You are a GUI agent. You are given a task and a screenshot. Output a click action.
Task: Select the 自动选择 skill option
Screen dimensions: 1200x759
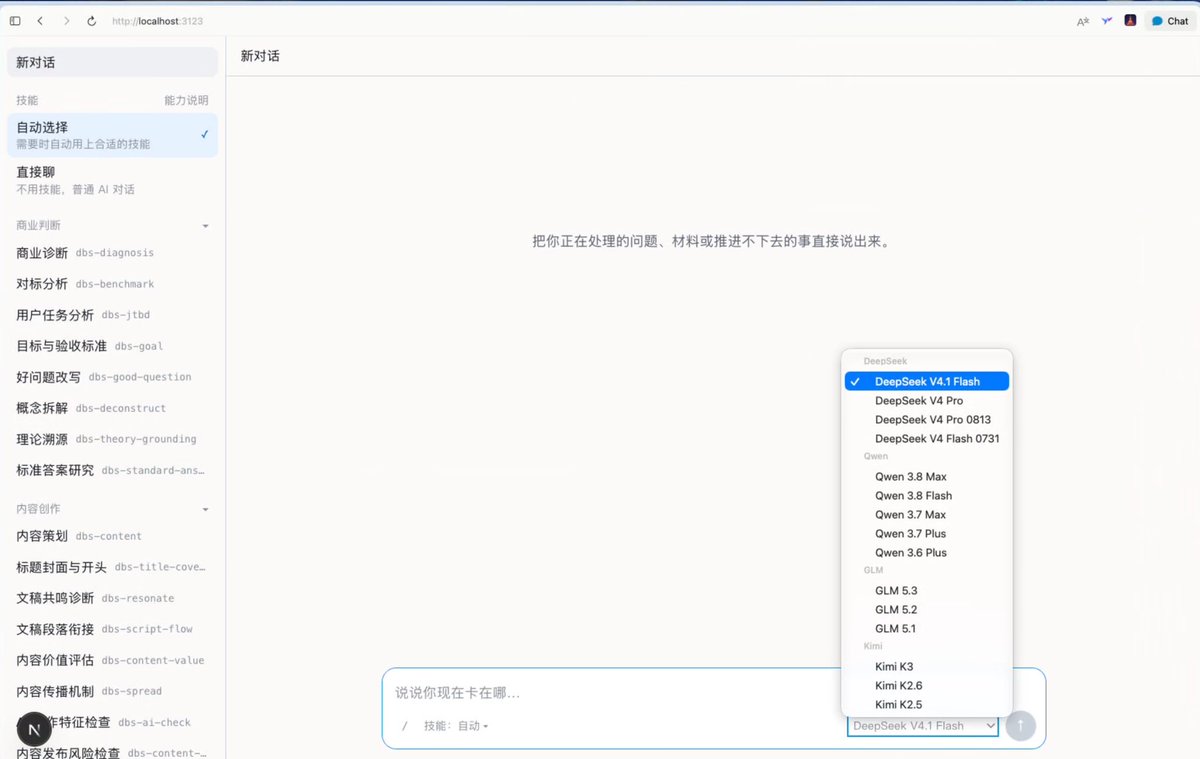tap(112, 135)
